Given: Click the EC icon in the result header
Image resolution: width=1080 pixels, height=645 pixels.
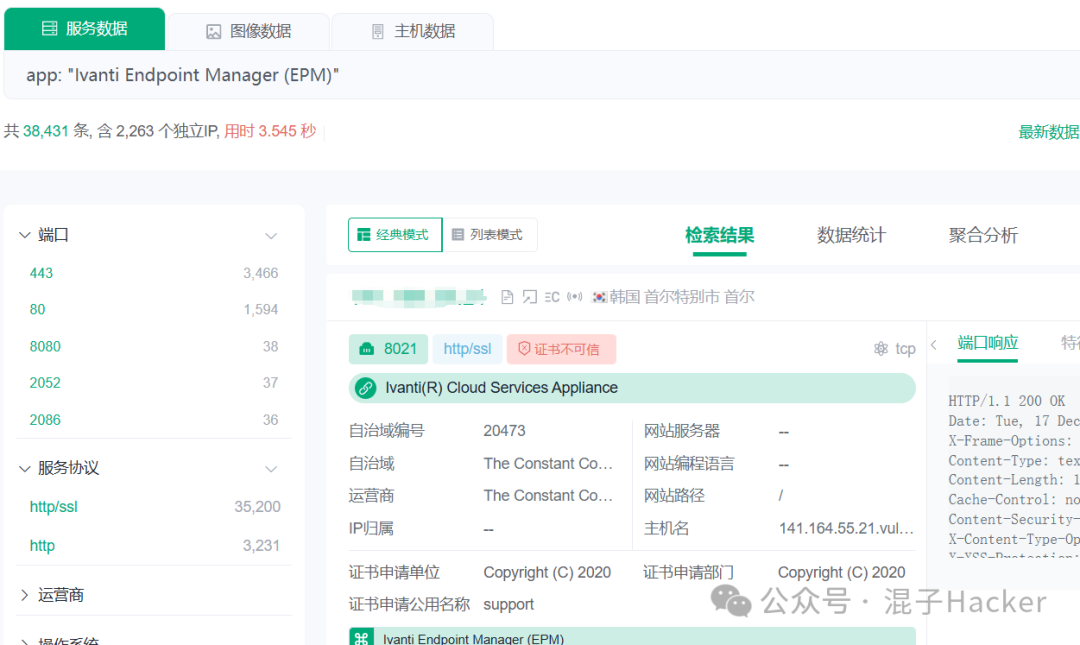Looking at the screenshot, I should tap(552, 297).
